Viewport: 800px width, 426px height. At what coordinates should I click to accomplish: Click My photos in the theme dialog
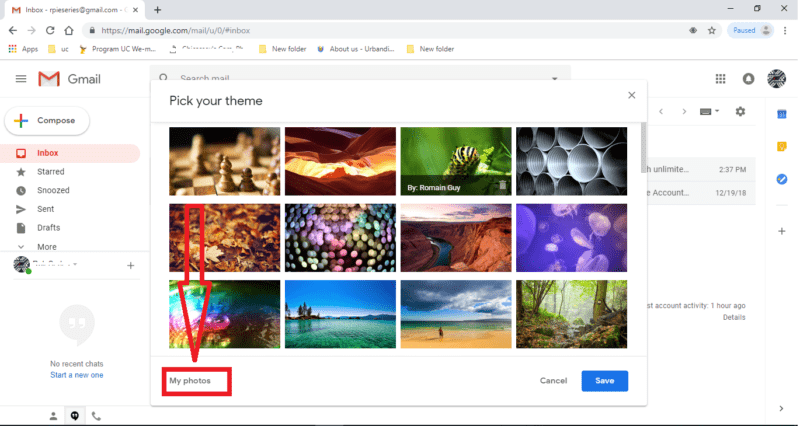pyautogui.click(x=190, y=381)
